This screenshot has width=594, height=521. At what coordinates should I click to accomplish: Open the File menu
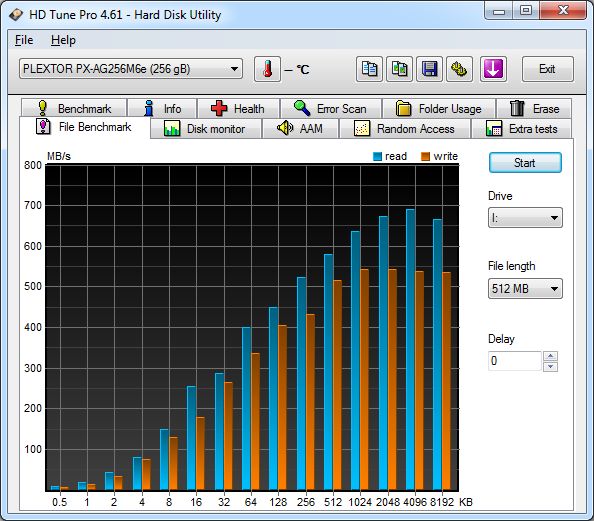point(24,40)
